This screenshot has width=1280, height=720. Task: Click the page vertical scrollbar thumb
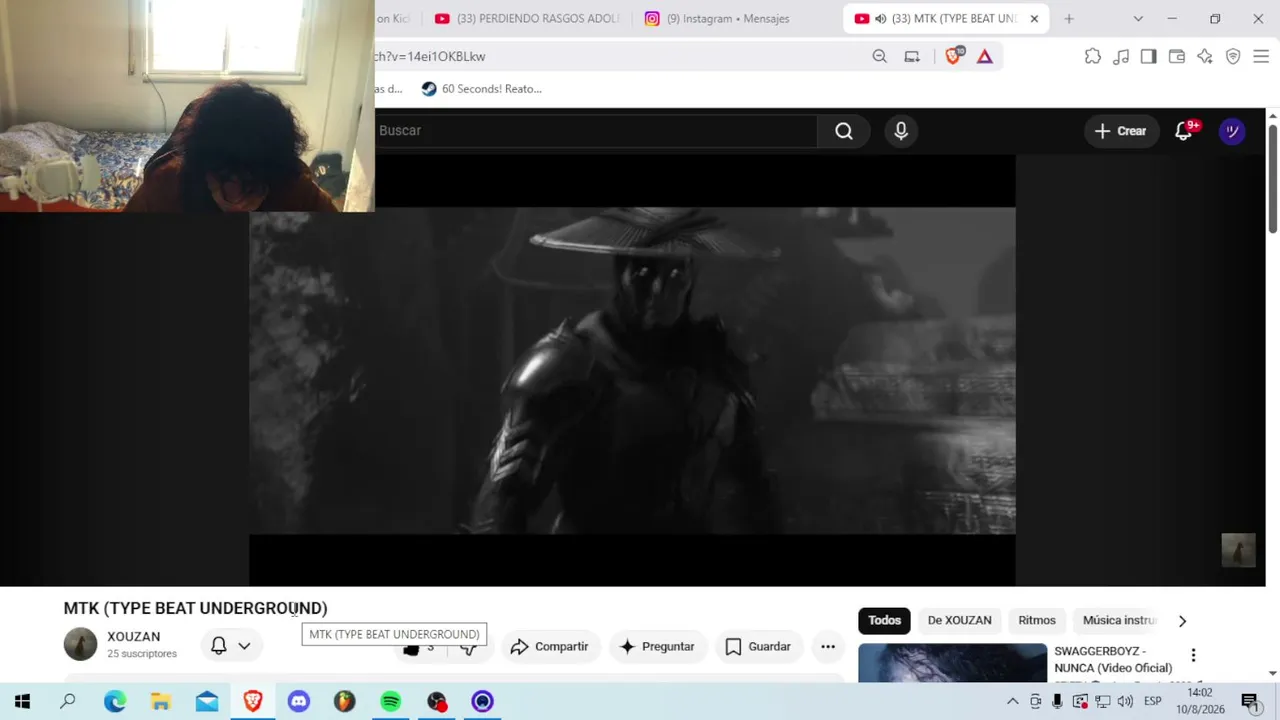[1273, 180]
